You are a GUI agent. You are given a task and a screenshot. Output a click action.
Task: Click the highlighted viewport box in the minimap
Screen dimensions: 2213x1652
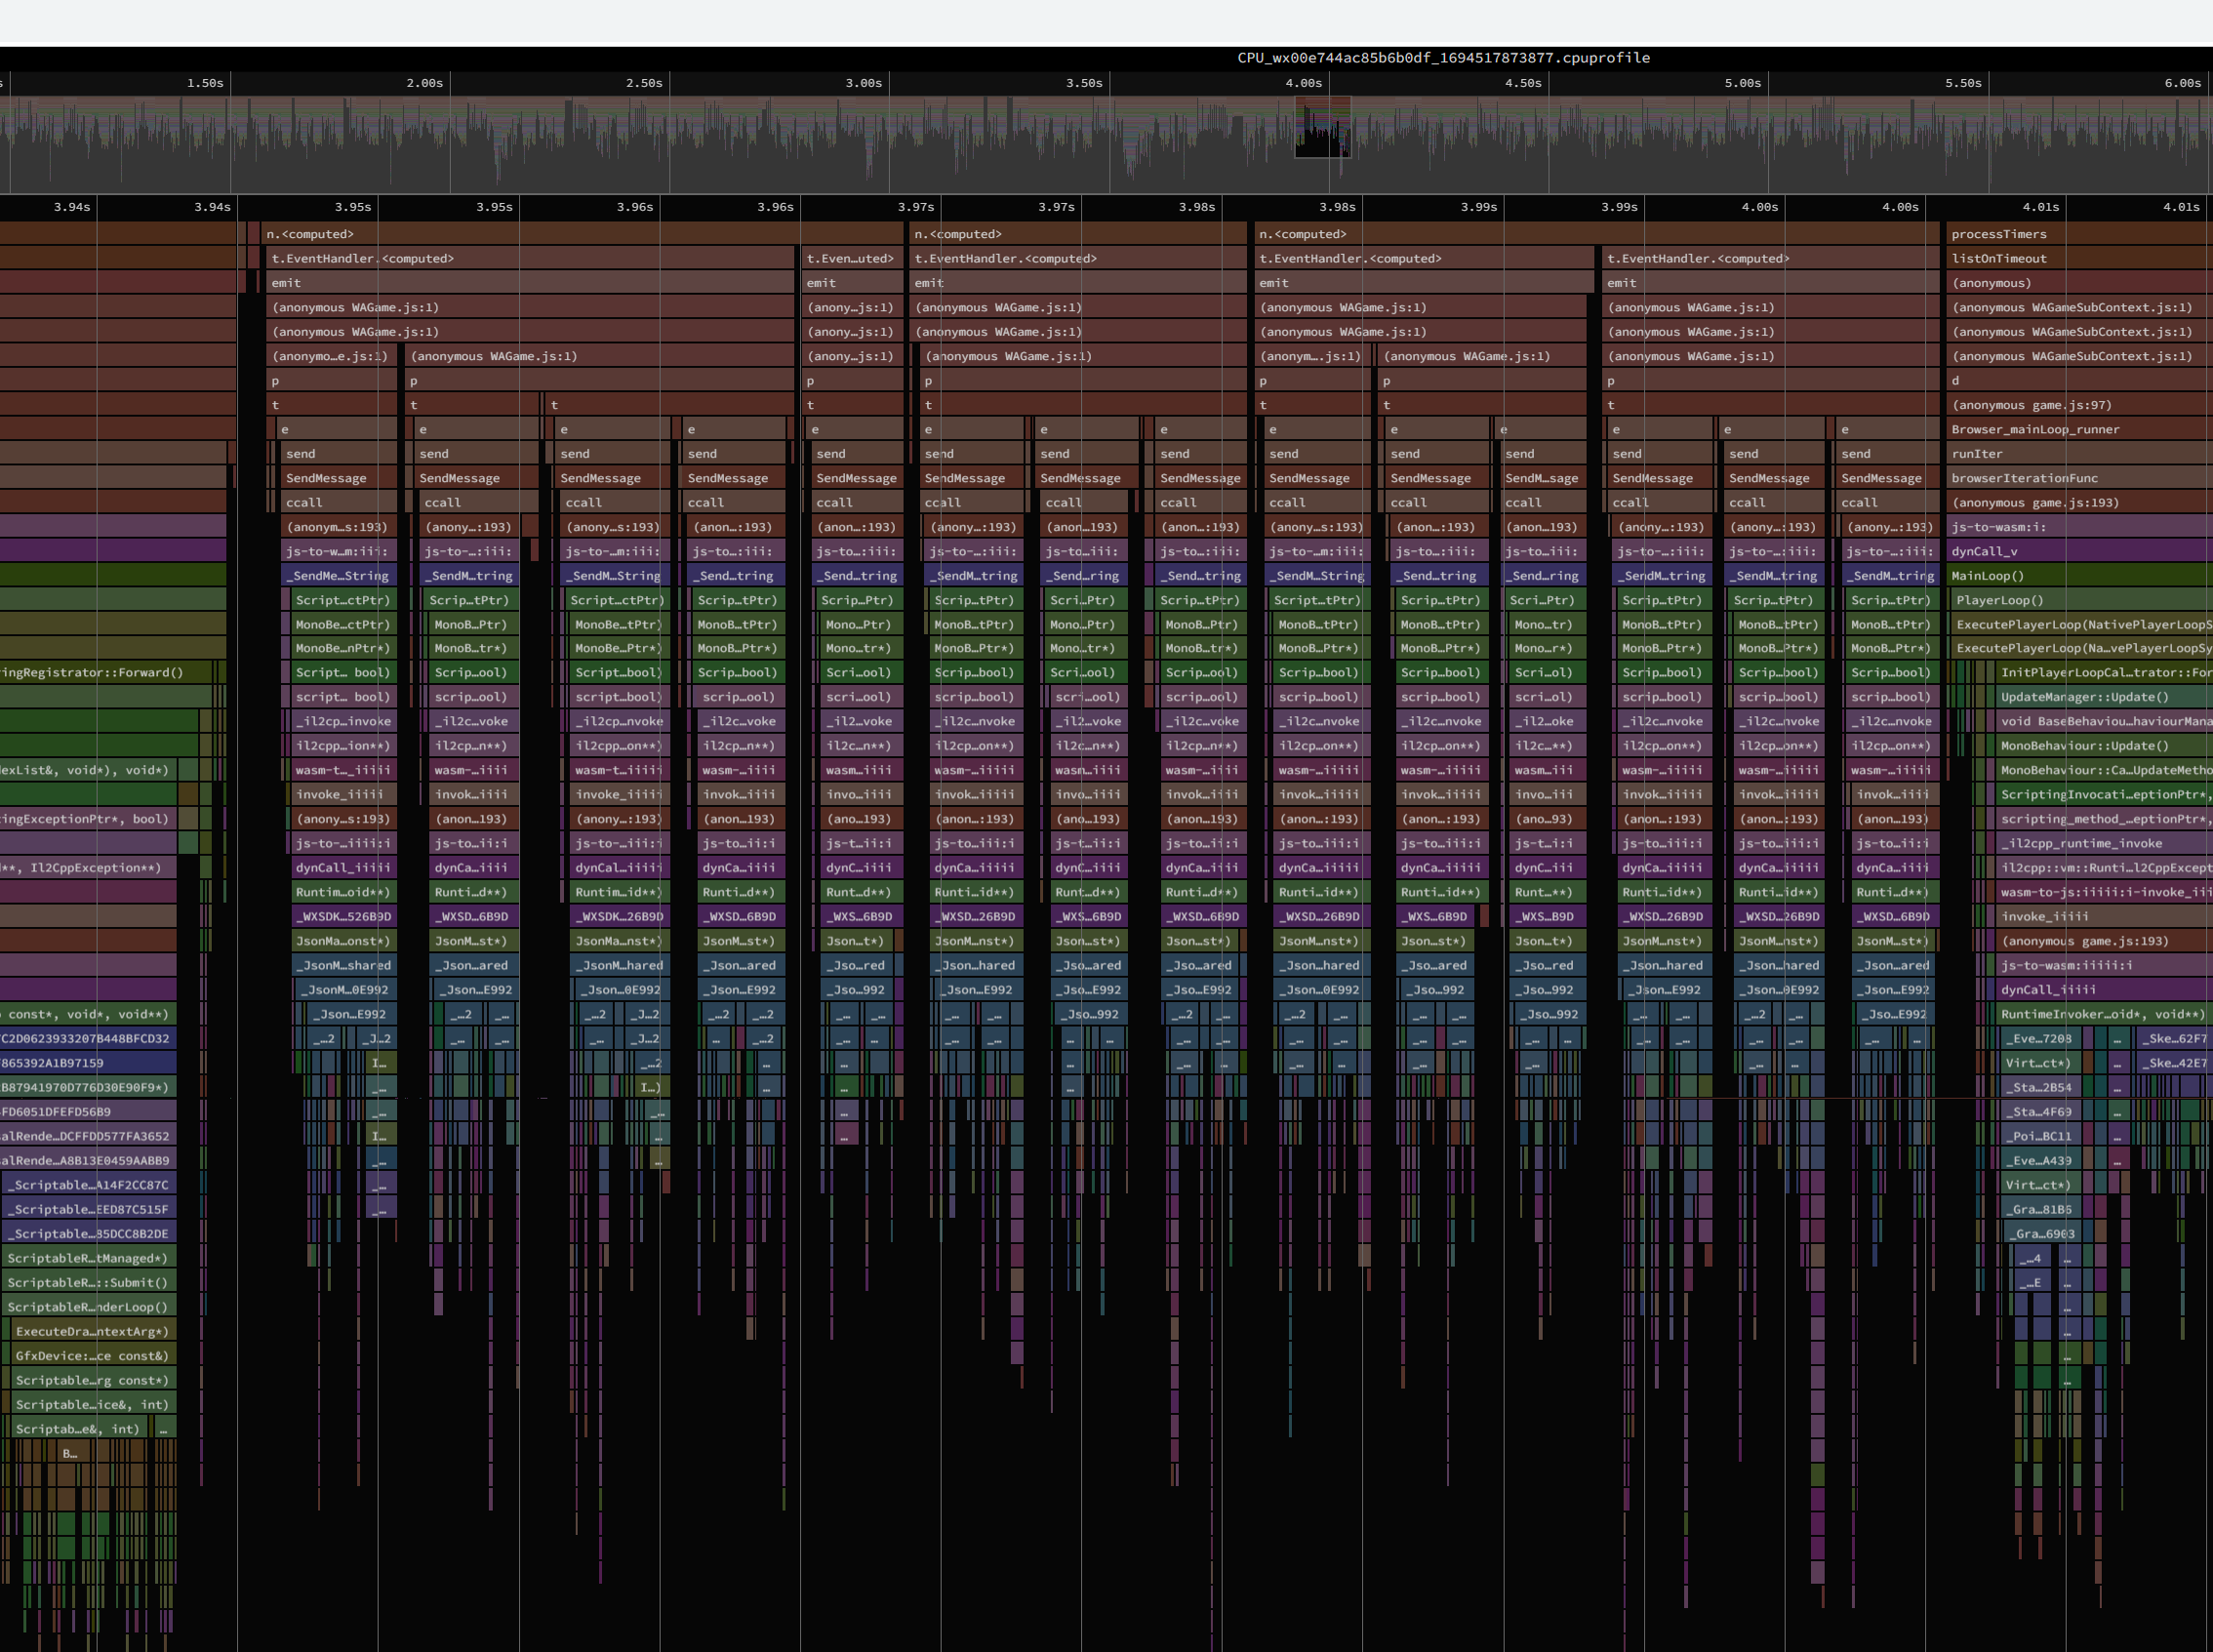coord(1322,127)
